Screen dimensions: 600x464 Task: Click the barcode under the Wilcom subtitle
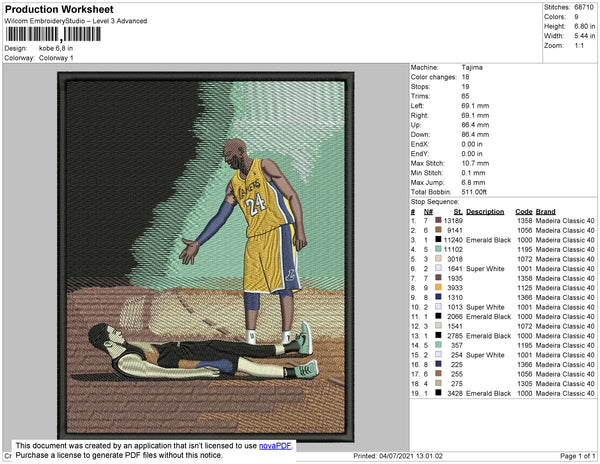tap(53, 34)
